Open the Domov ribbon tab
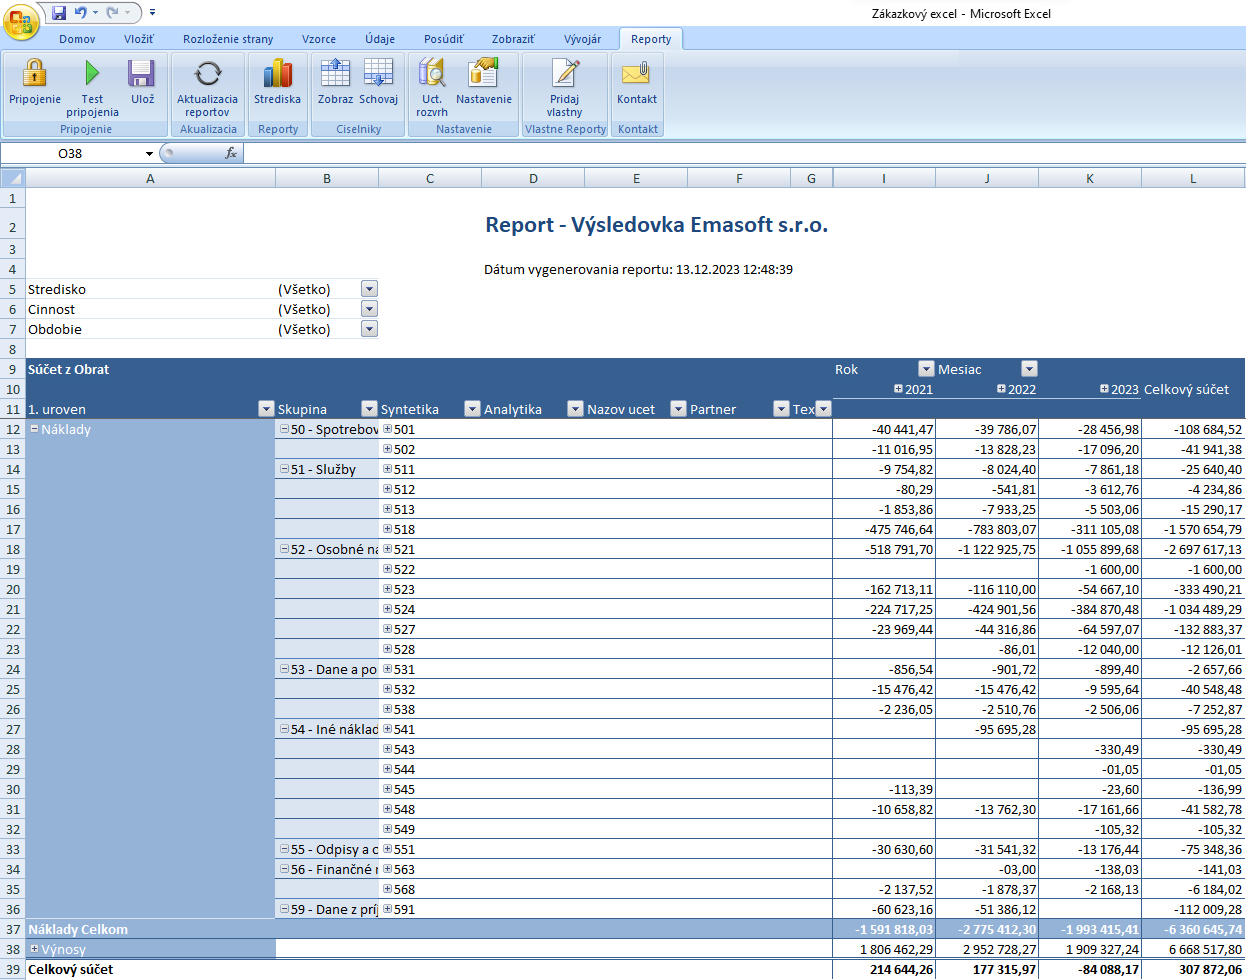Viewport: 1246px width, 980px height. 77,39
